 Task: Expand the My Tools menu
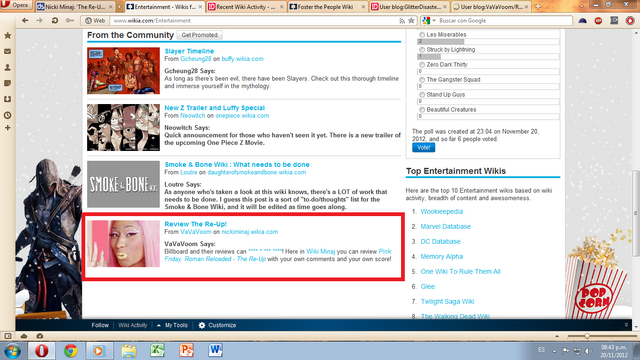pos(172,325)
